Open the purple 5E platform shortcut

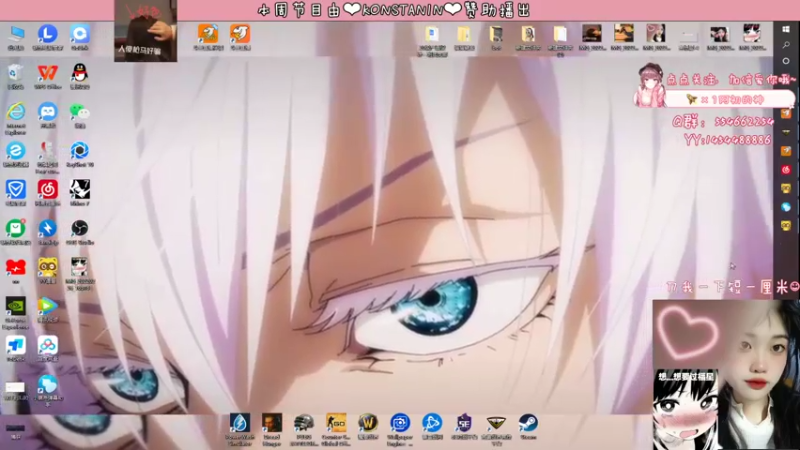click(464, 423)
